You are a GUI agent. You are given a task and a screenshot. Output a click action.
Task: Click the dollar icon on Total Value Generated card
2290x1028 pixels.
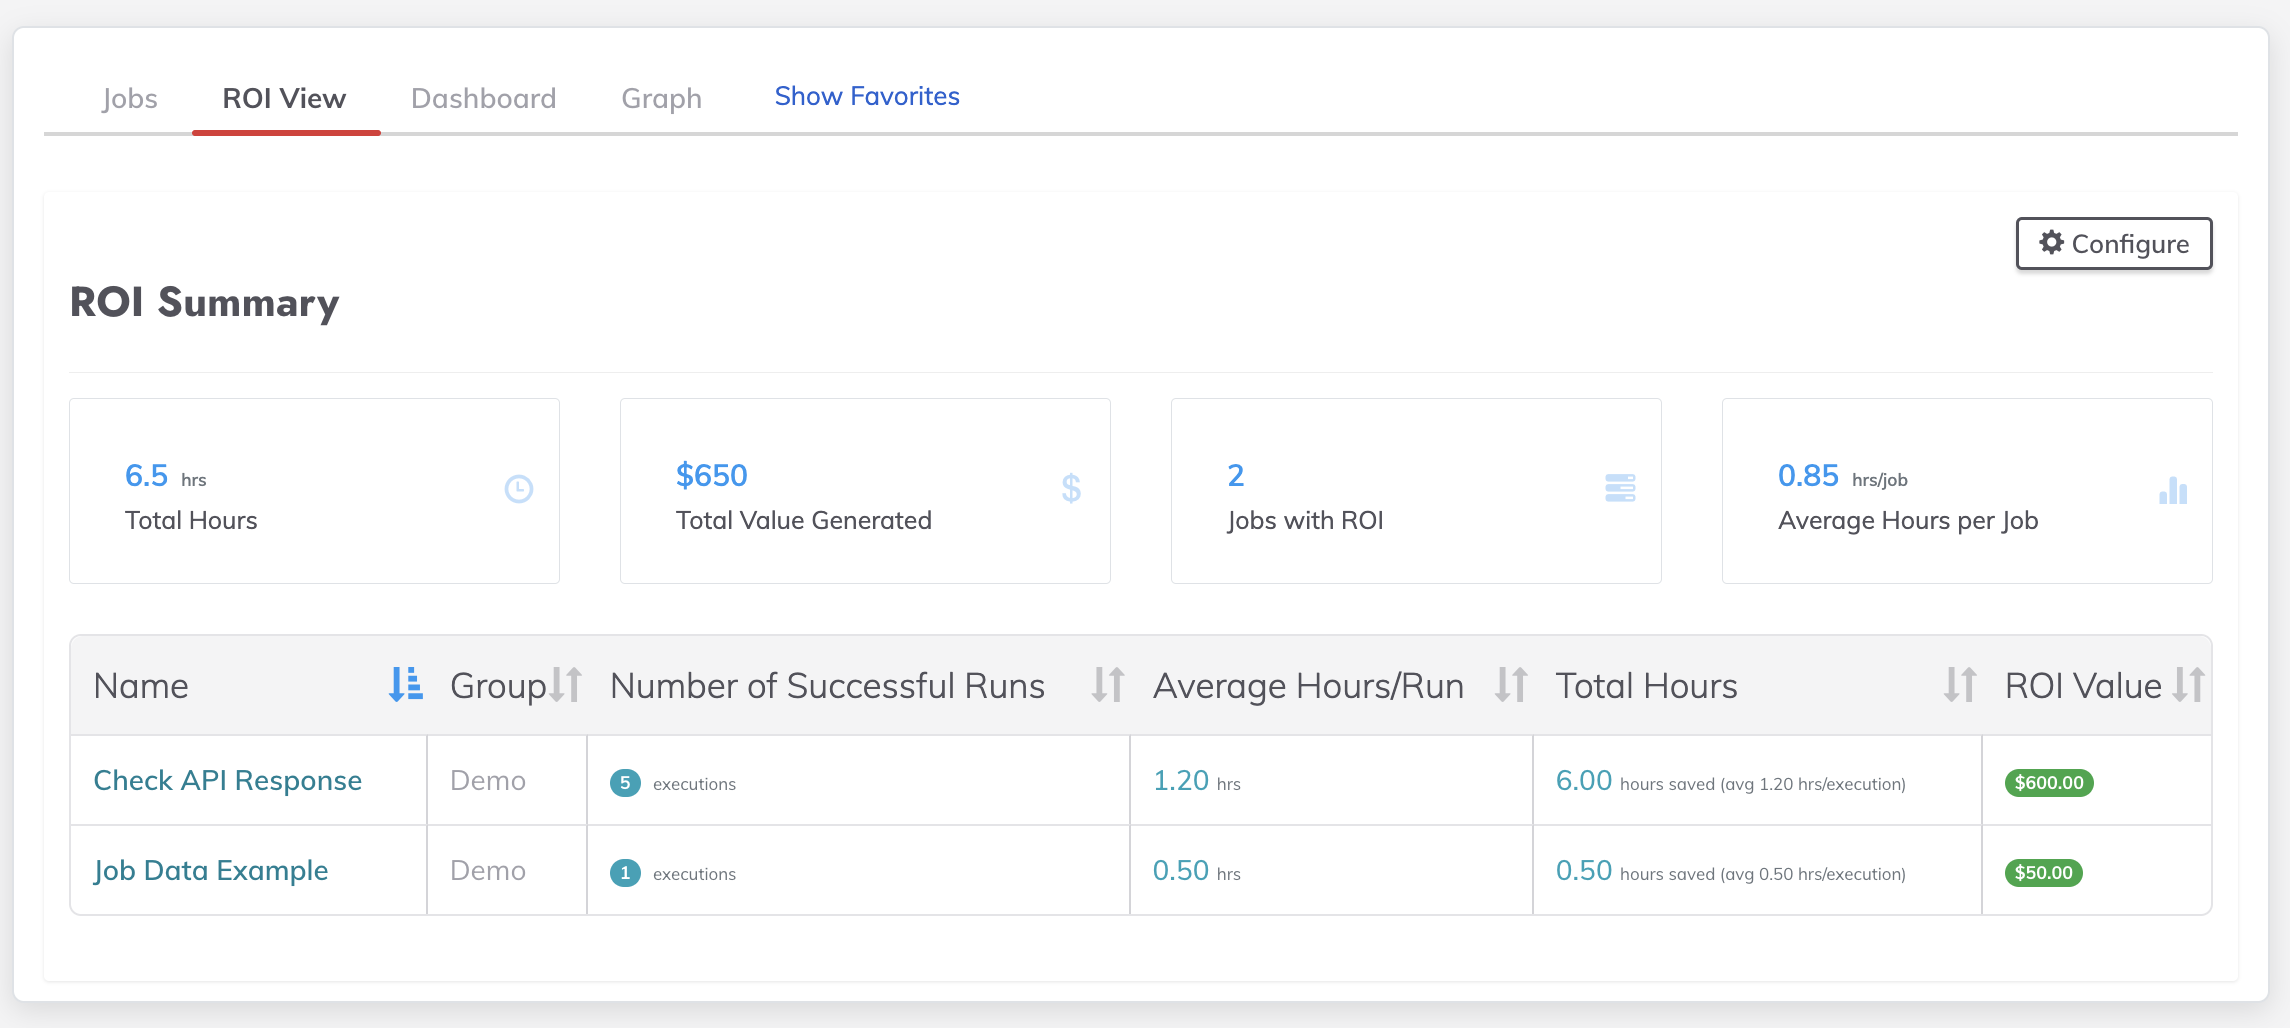tap(1070, 488)
